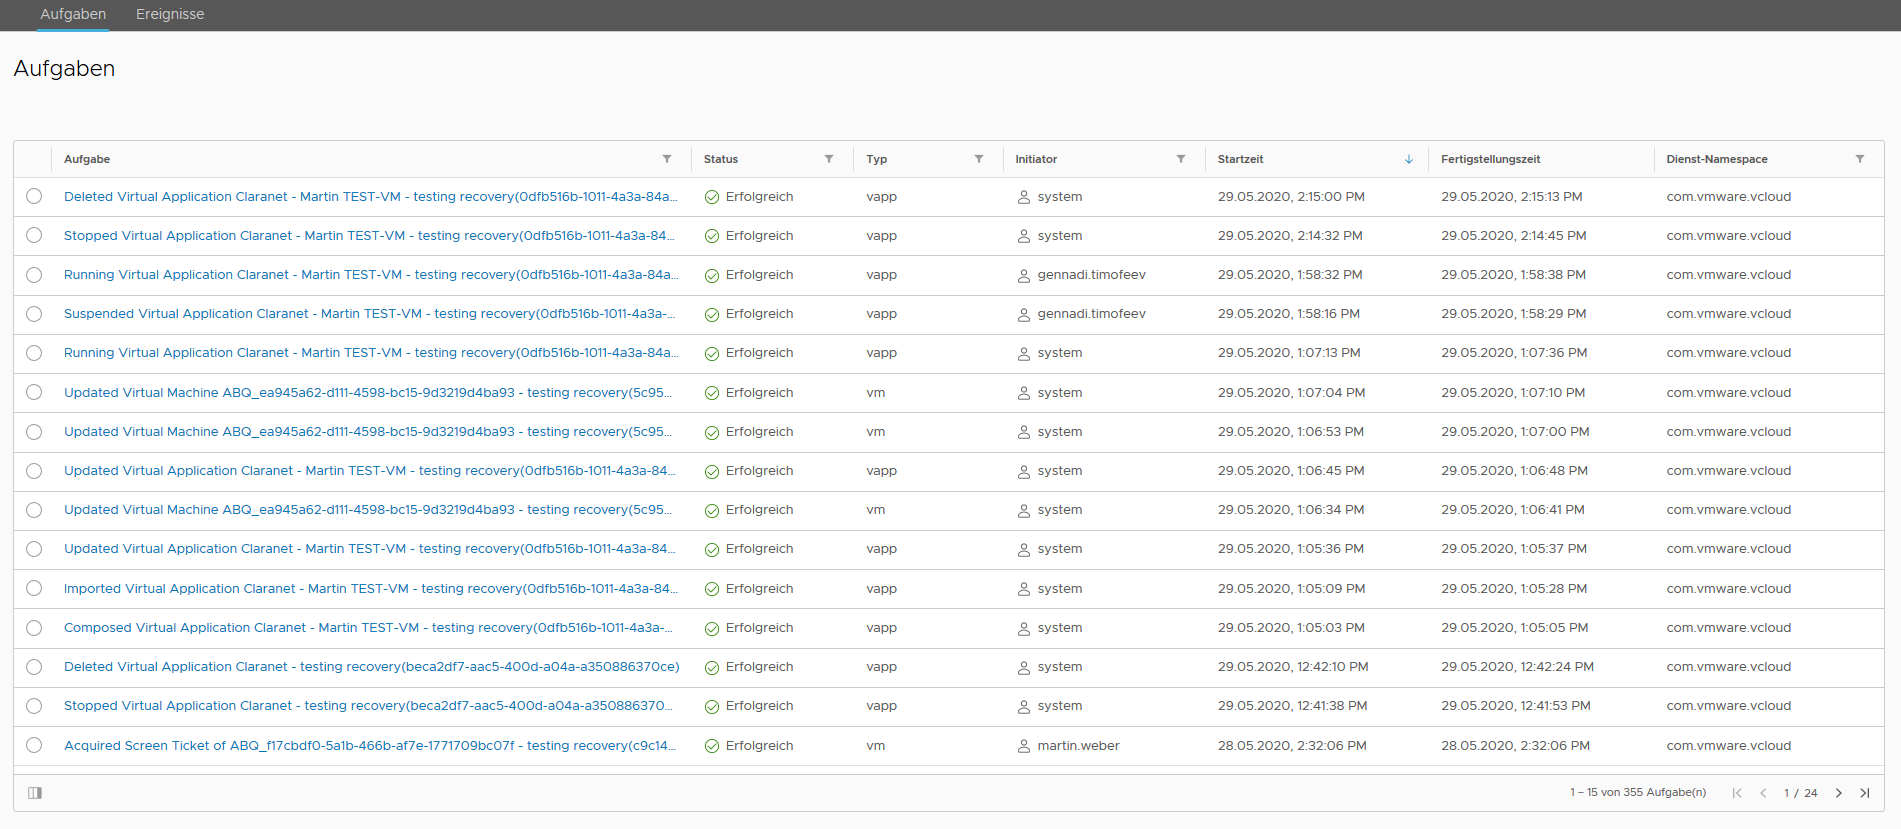Select radio for Running vApp task at 1:58:32 PM
Image resolution: width=1901 pixels, height=829 pixels.
coord(34,274)
